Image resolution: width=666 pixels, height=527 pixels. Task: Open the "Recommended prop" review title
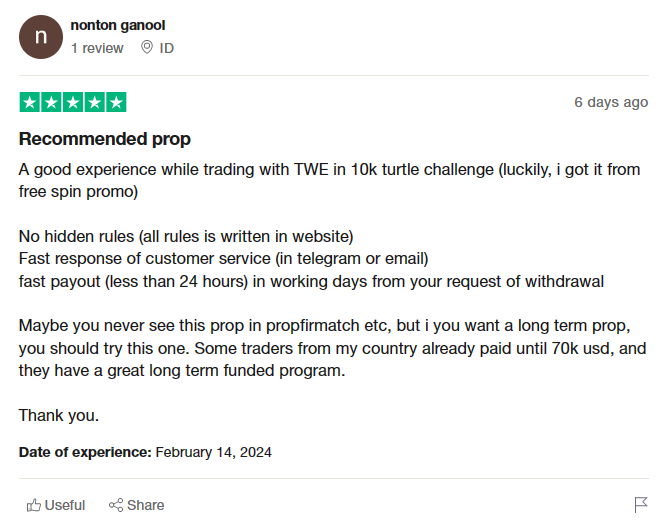(104, 139)
